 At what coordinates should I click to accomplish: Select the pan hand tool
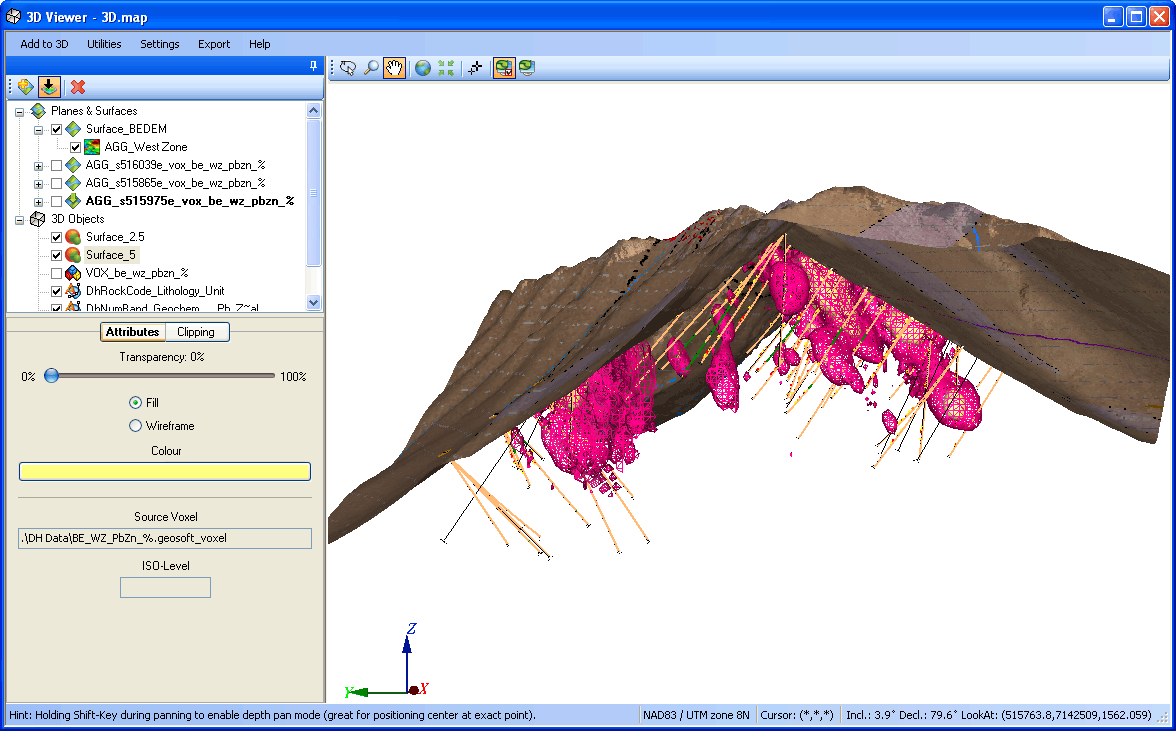coord(395,68)
